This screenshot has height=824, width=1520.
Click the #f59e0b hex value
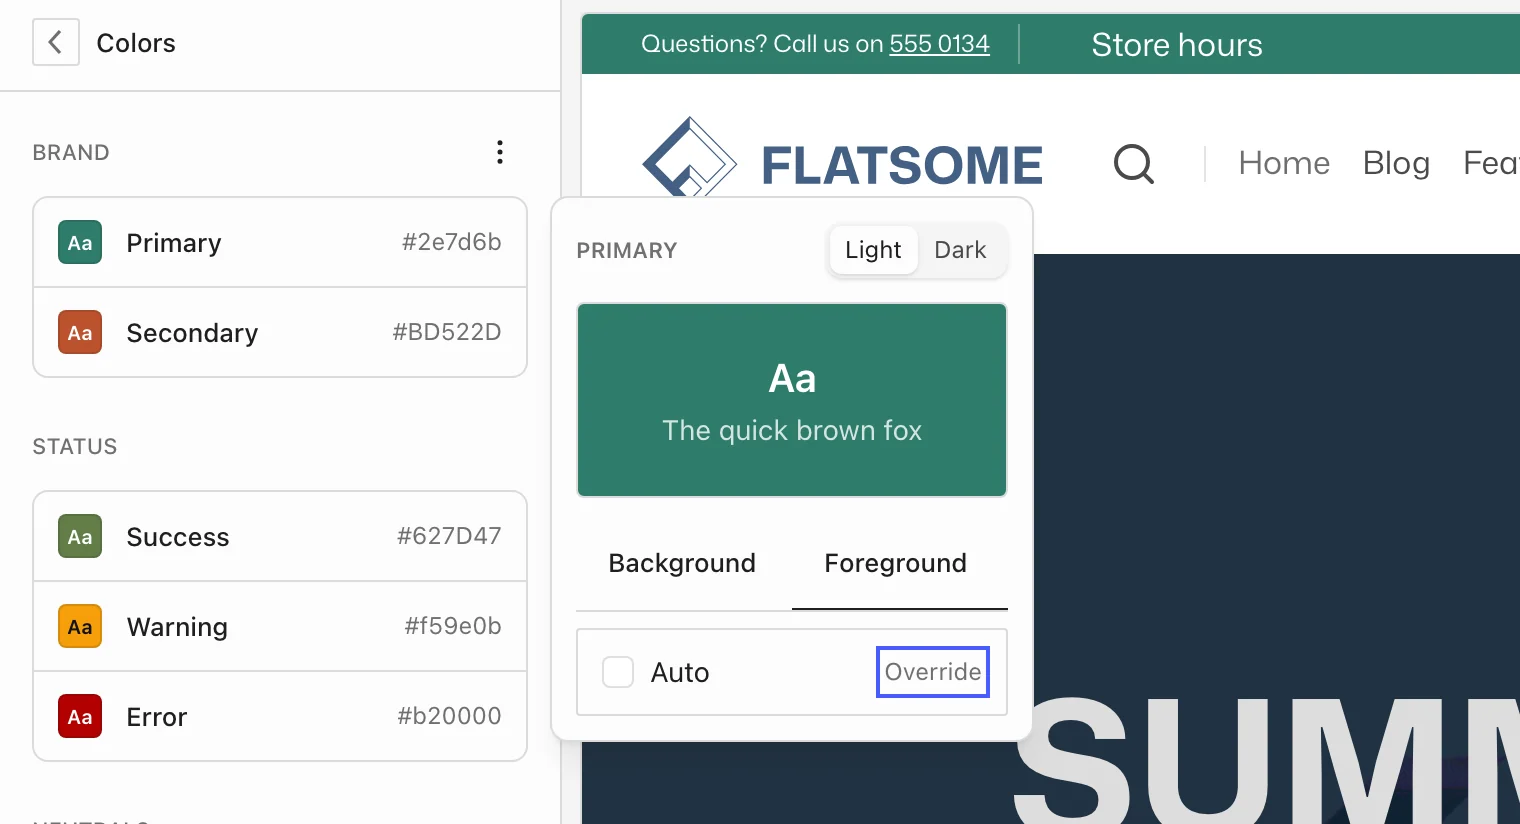453,626
